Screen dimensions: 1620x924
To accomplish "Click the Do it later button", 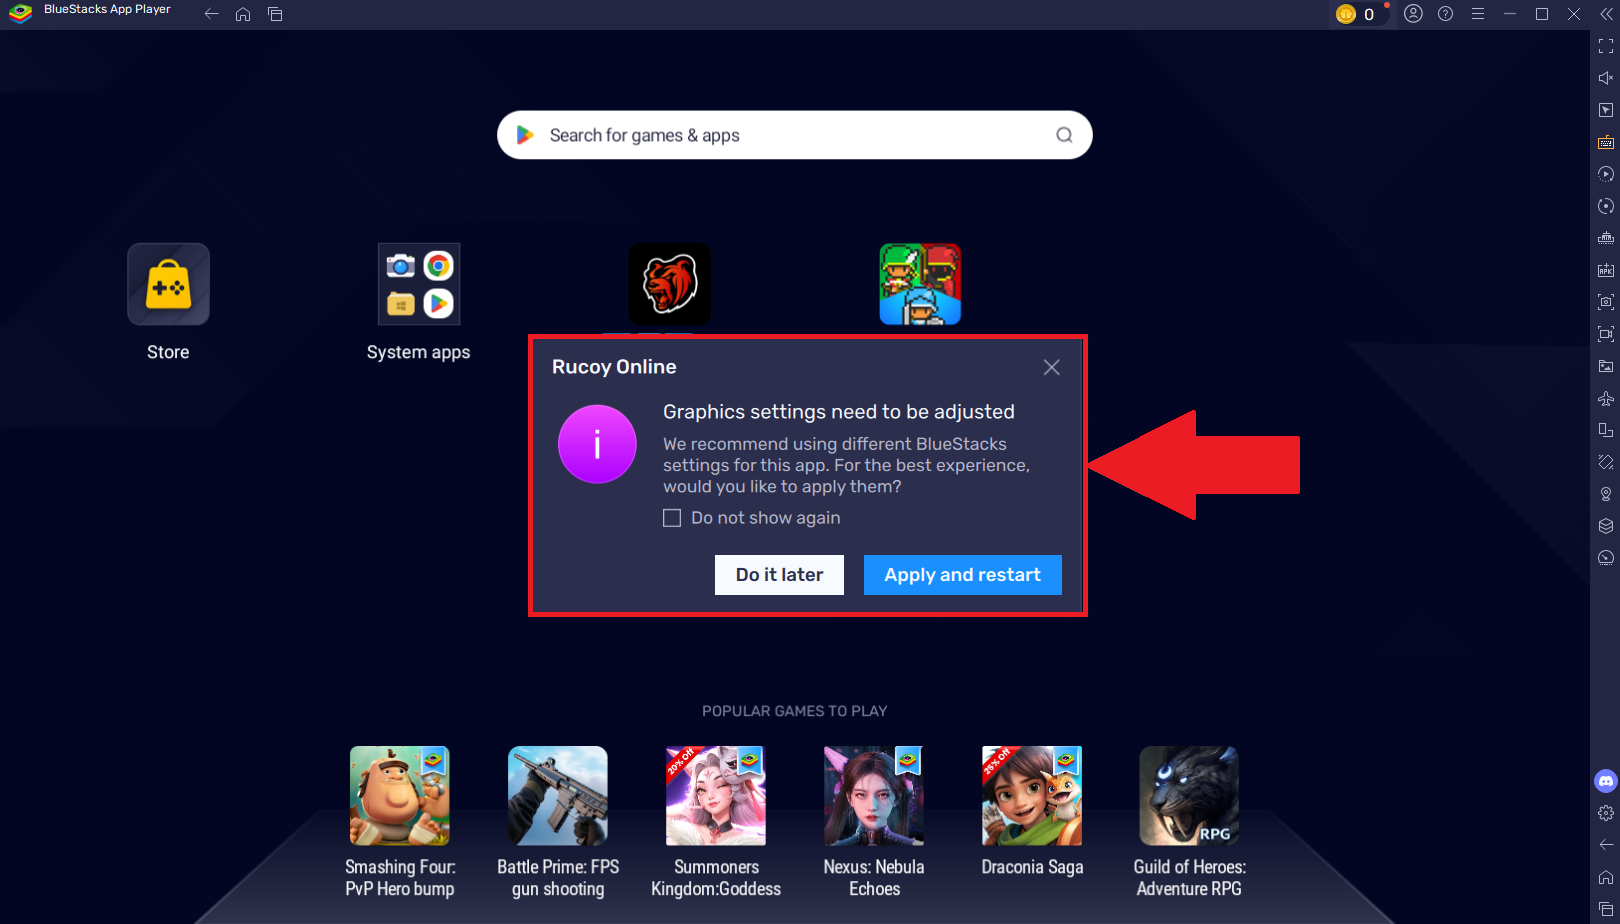I will (779, 575).
